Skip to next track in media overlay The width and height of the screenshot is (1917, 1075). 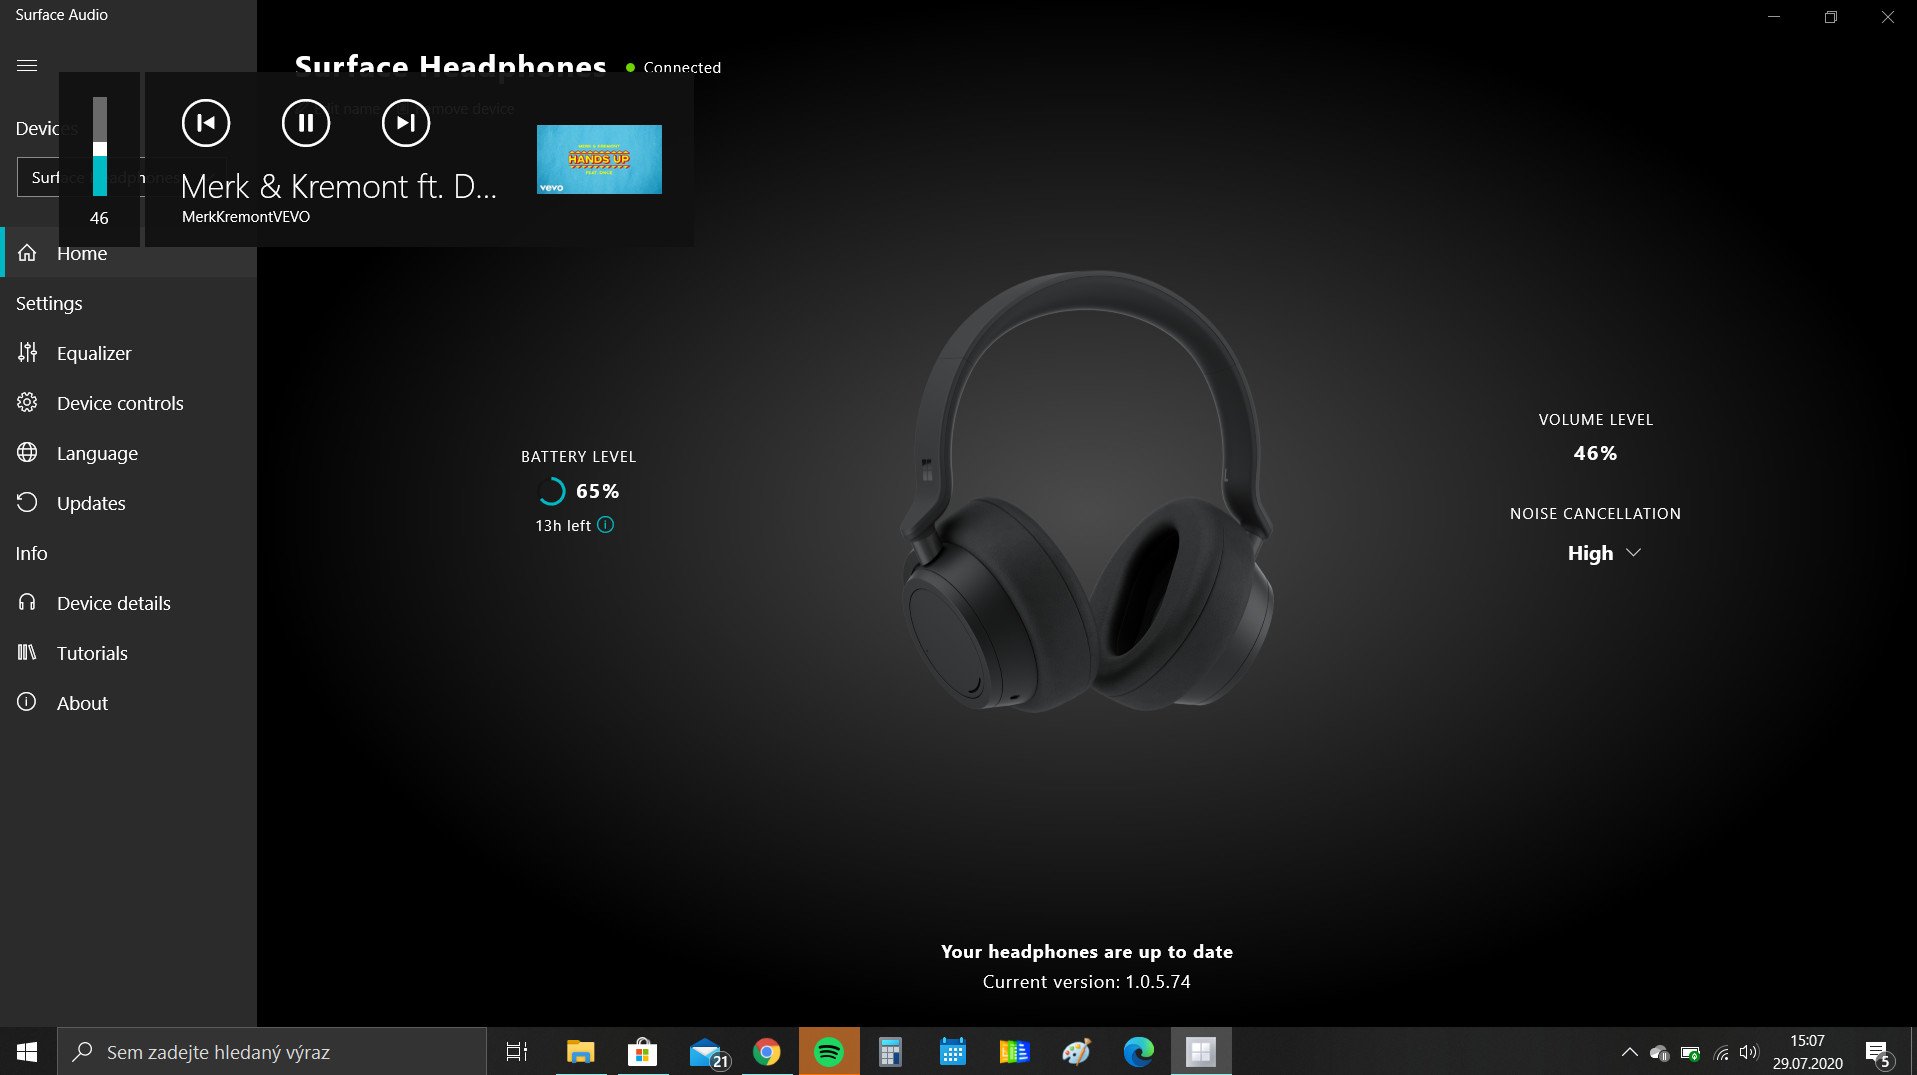point(406,123)
